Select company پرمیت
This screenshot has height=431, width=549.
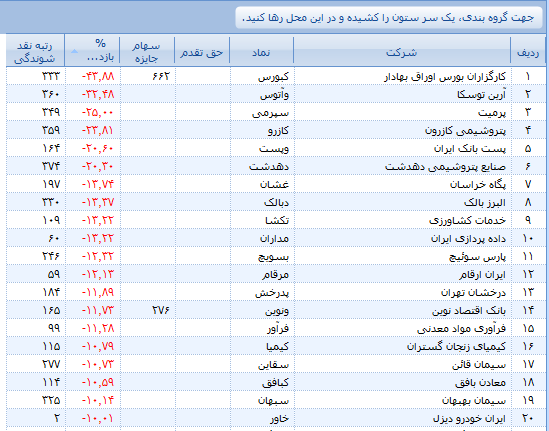(x=492, y=112)
